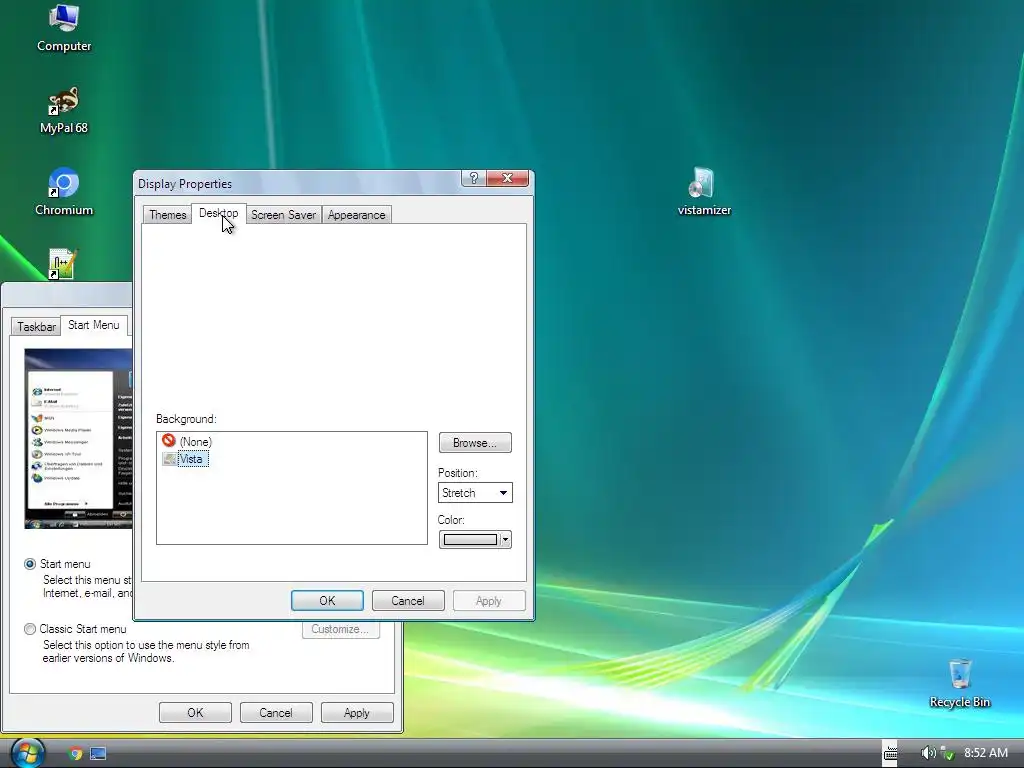Open the Color picker dropdown arrow
Image resolution: width=1024 pixels, height=768 pixels.
[x=505, y=539]
